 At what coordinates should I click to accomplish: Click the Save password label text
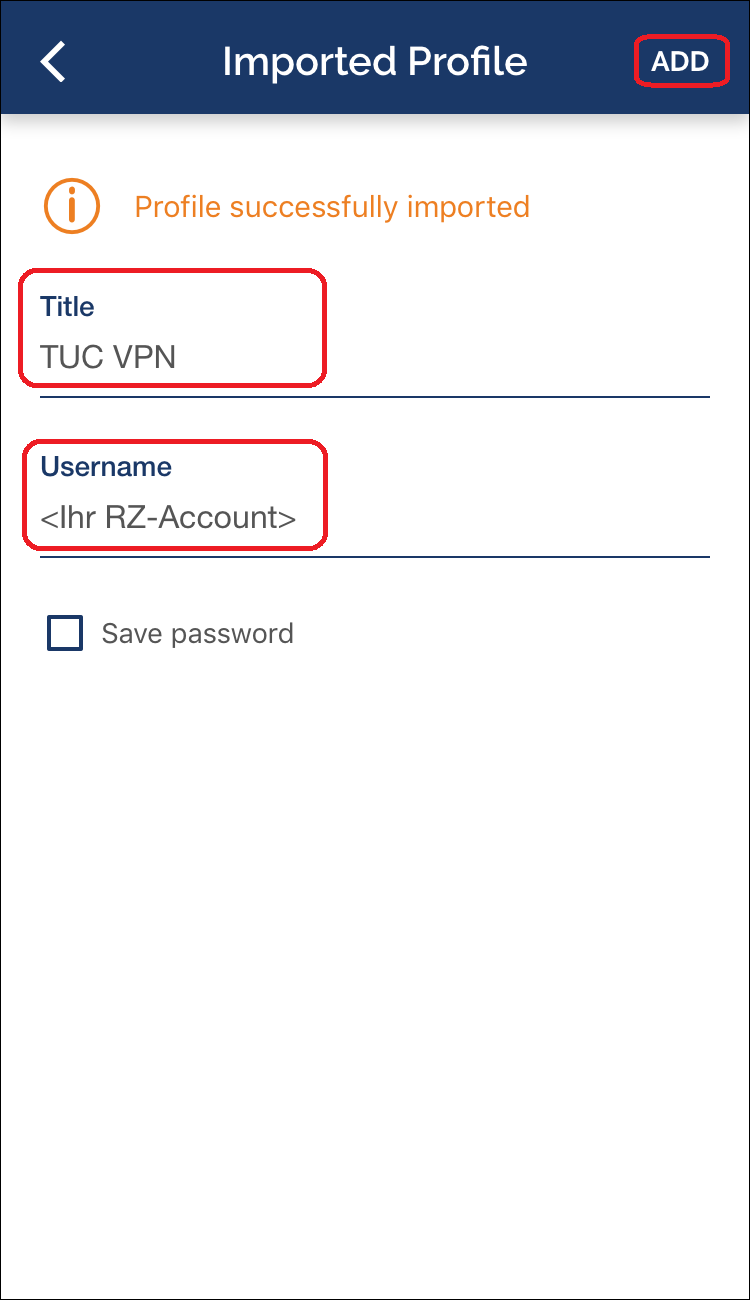pyautogui.click(x=198, y=633)
